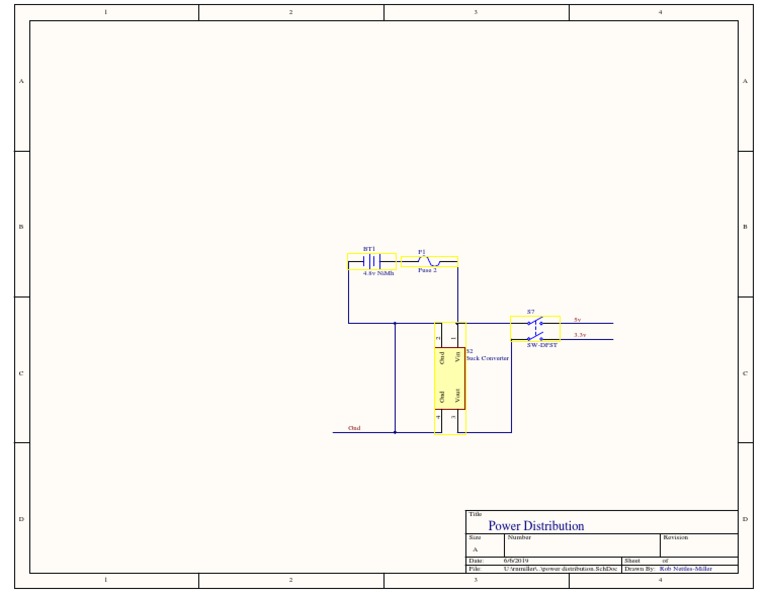Click the Vout pin name on converter
The height and width of the screenshot is (594, 768).
coord(457,396)
